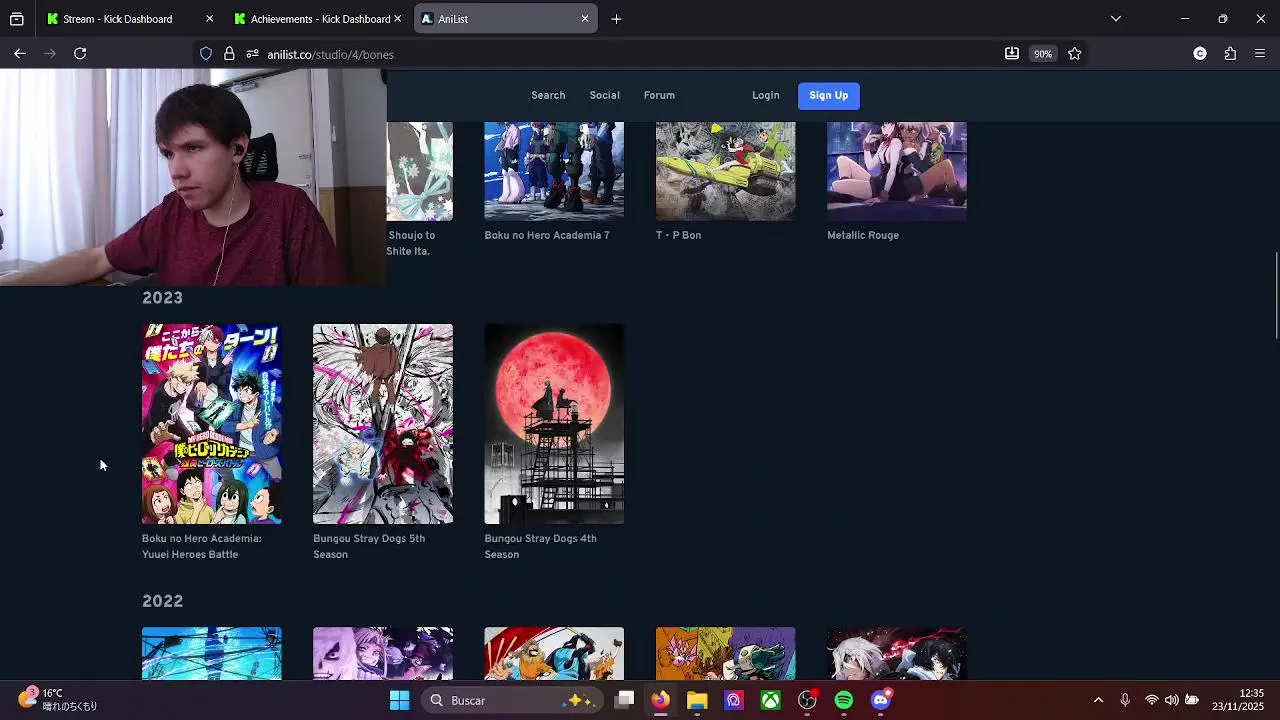Open the T・P Bon cover image

pyautogui.click(x=726, y=171)
